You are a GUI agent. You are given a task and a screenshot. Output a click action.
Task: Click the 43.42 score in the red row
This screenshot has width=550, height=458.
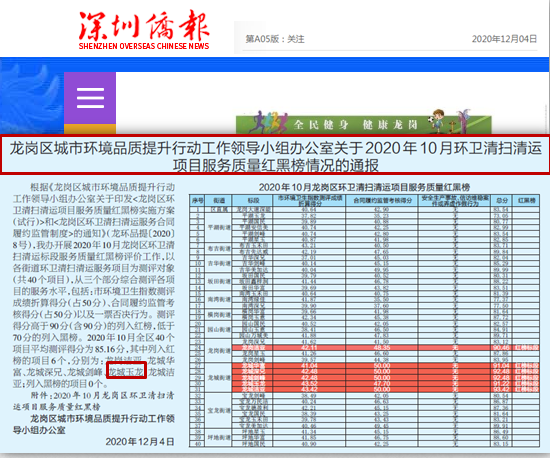[309, 389]
